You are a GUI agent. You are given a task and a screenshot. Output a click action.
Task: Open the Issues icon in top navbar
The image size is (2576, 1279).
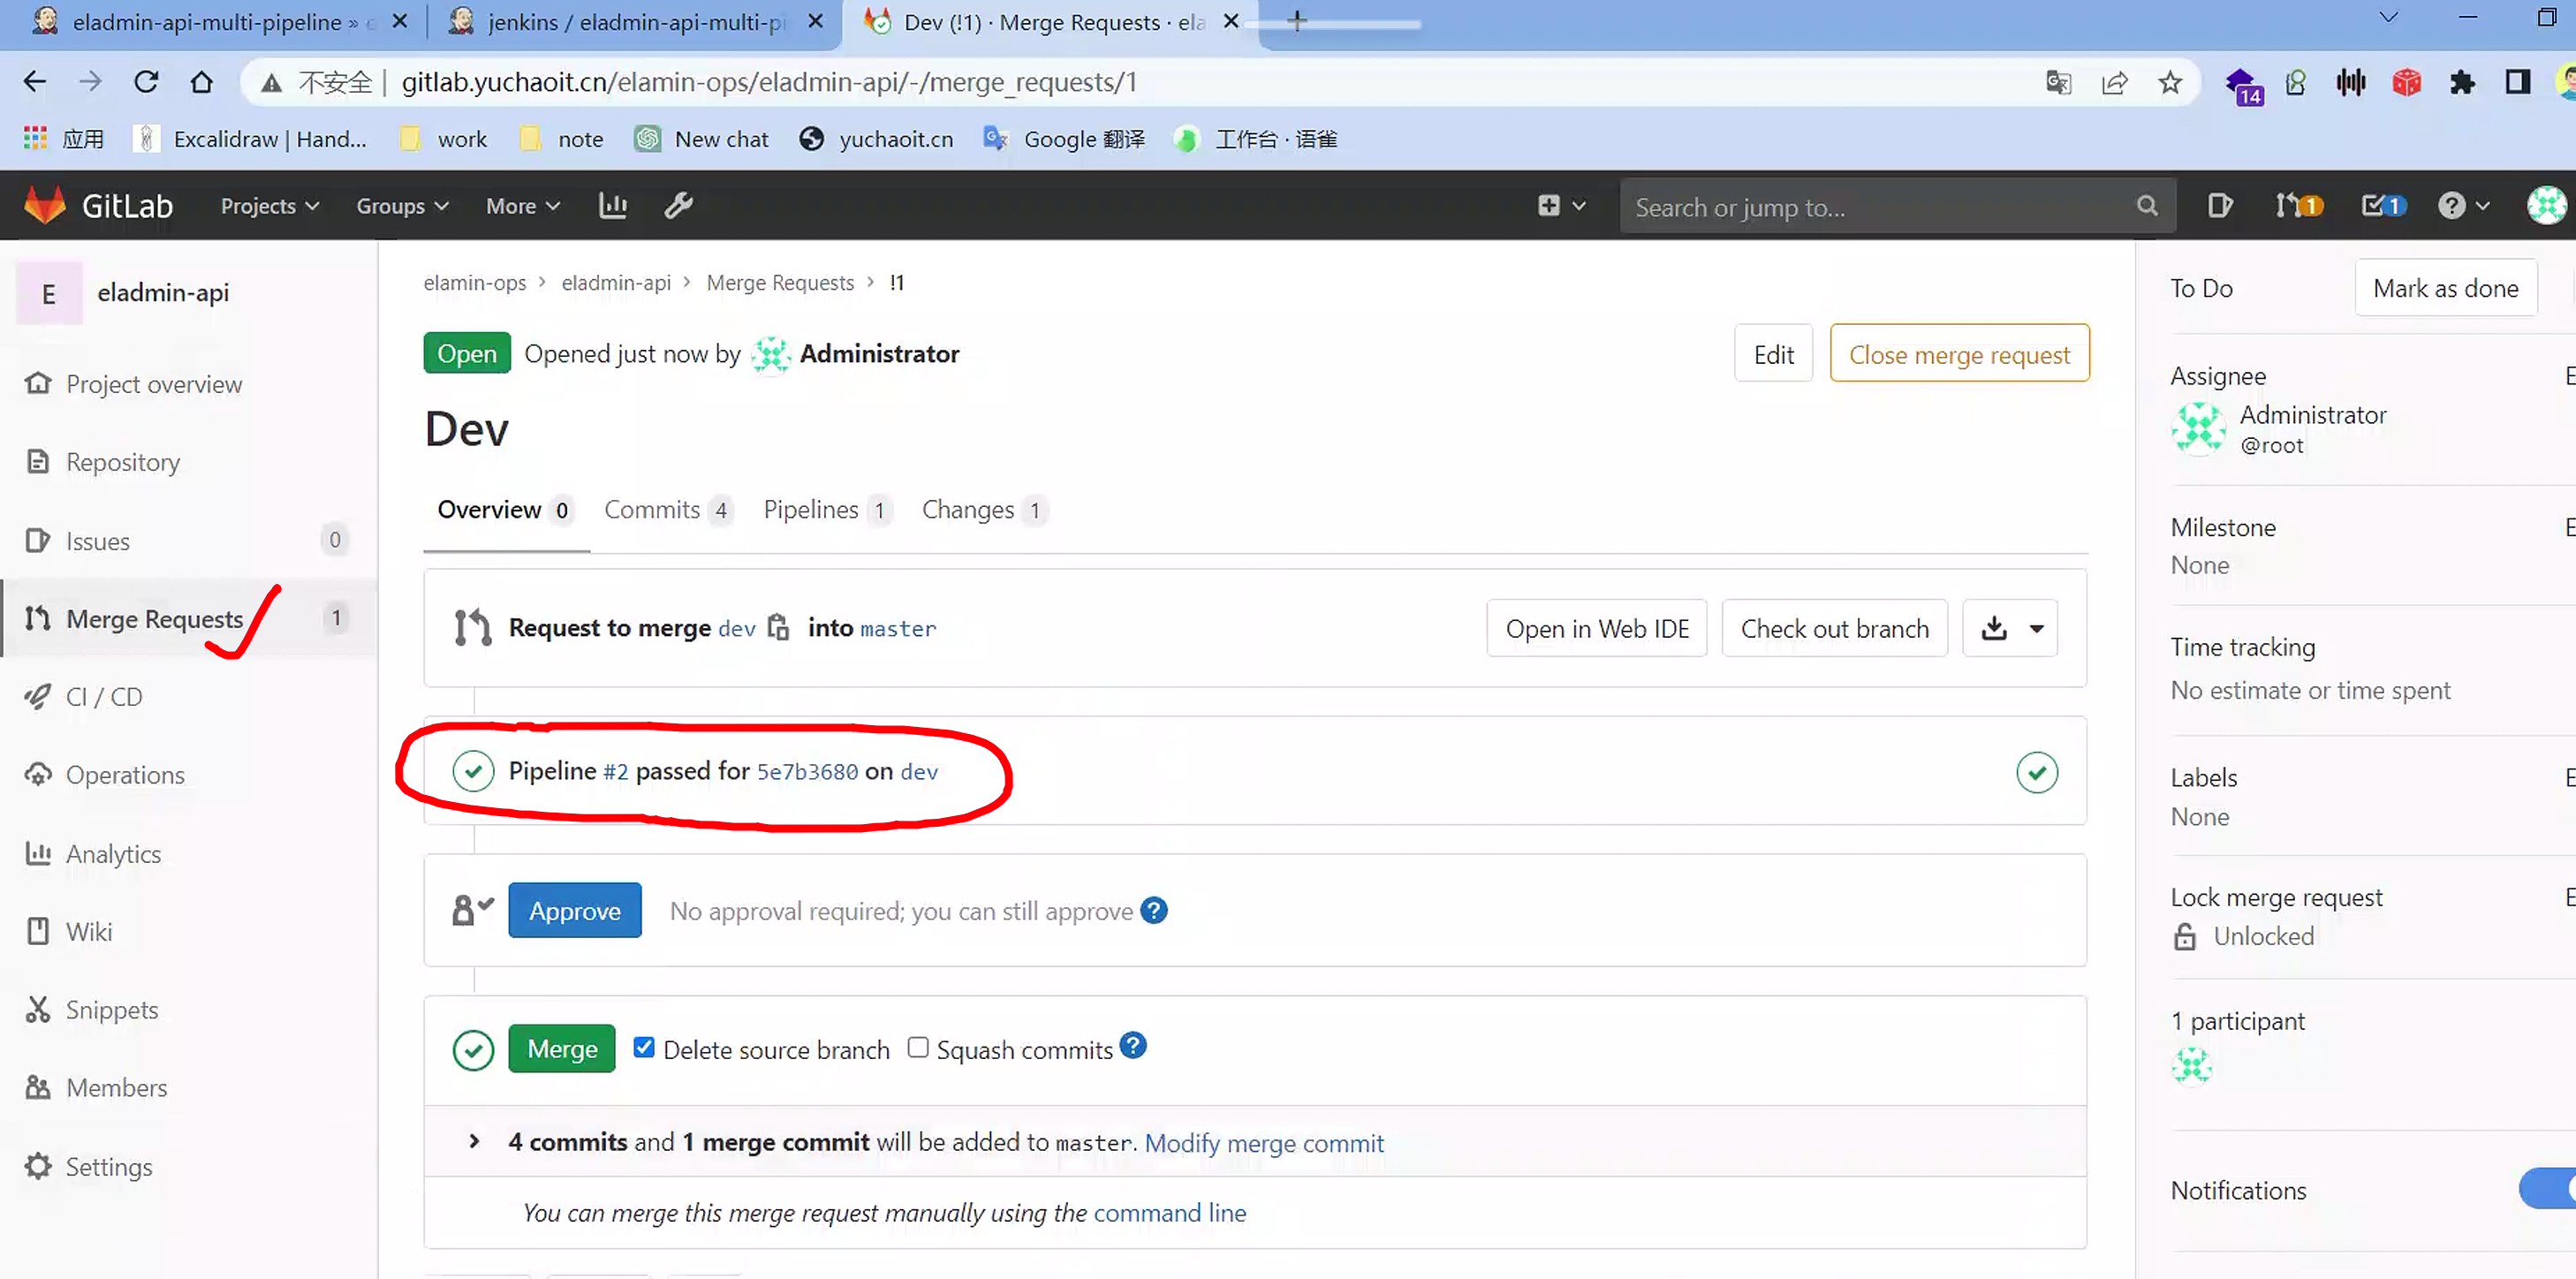[2219, 206]
